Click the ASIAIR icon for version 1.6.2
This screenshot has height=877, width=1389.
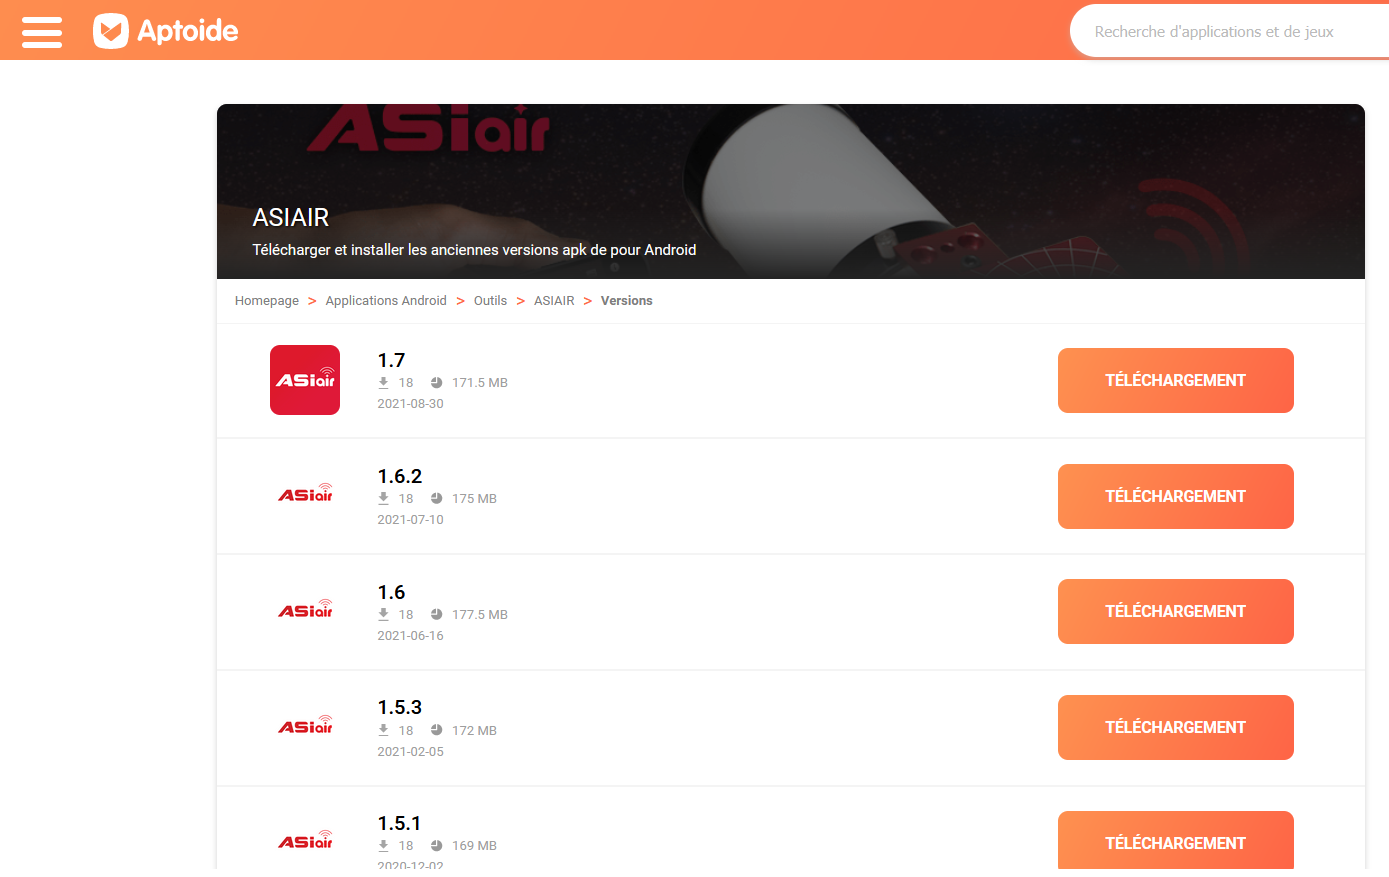(305, 493)
